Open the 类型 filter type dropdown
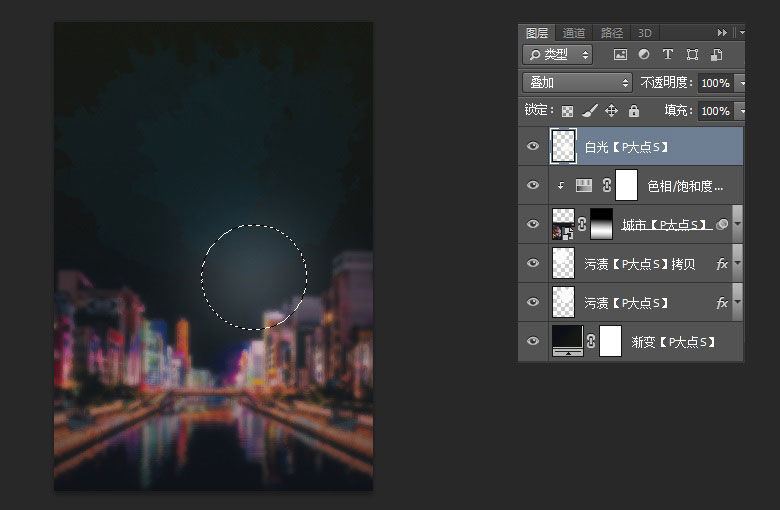This screenshot has width=780, height=510. pyautogui.click(x=557, y=55)
